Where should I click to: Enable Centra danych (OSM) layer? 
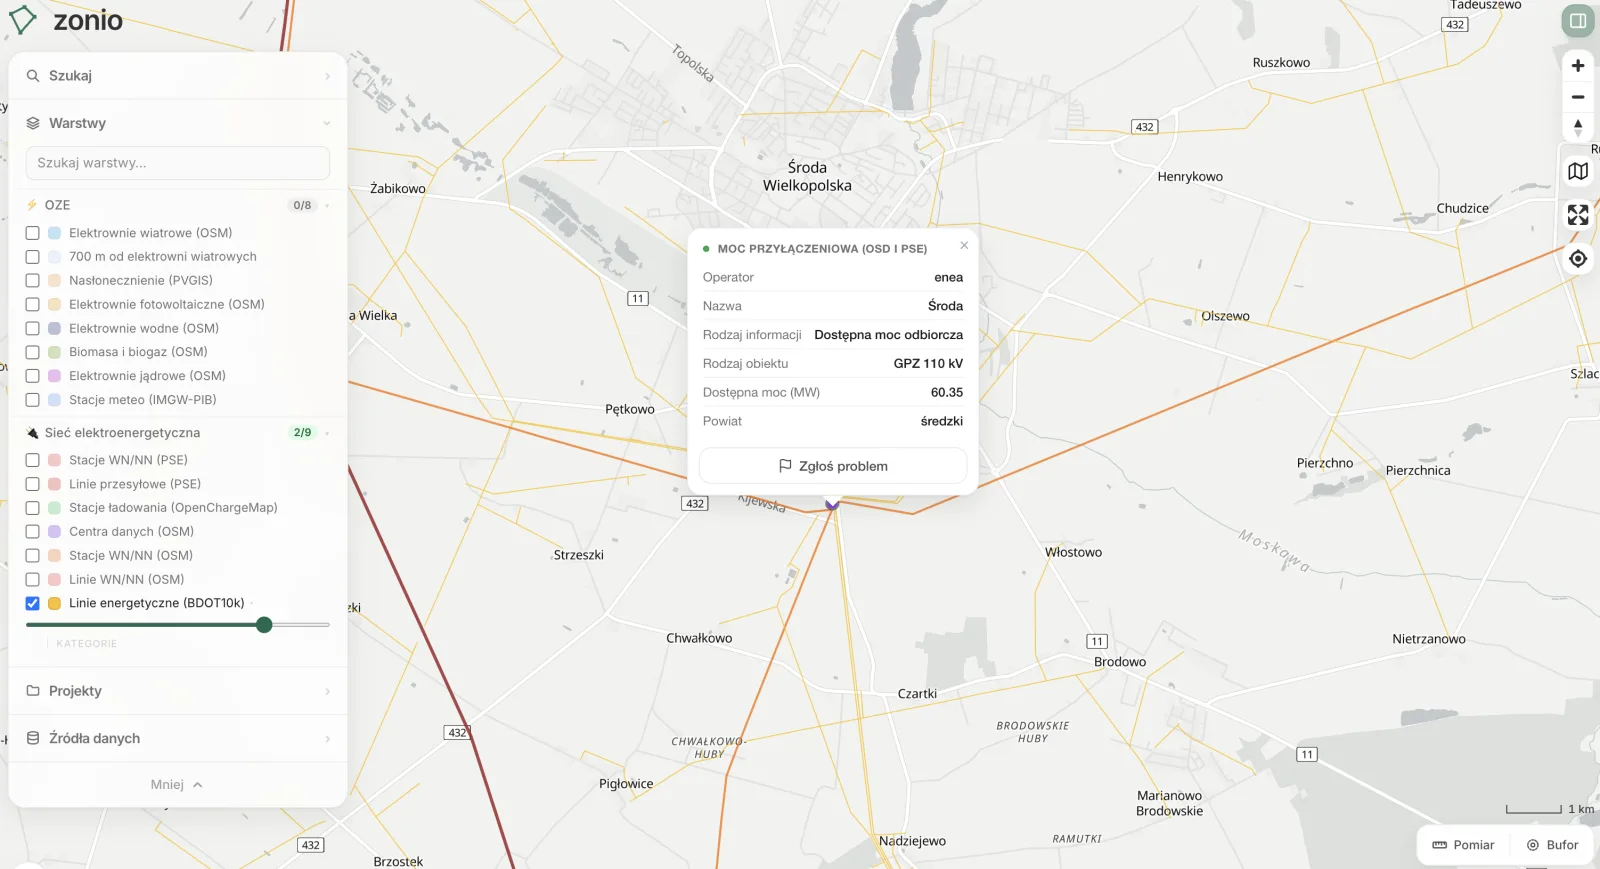point(32,532)
